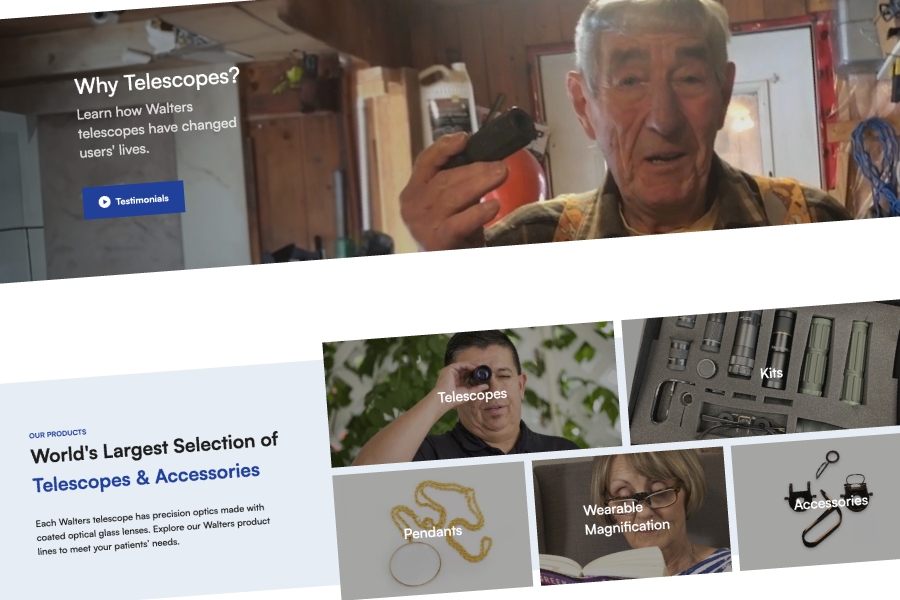Click the "Learn how Walters telescopes" subtitle text
The image size is (900, 600).
(157, 130)
